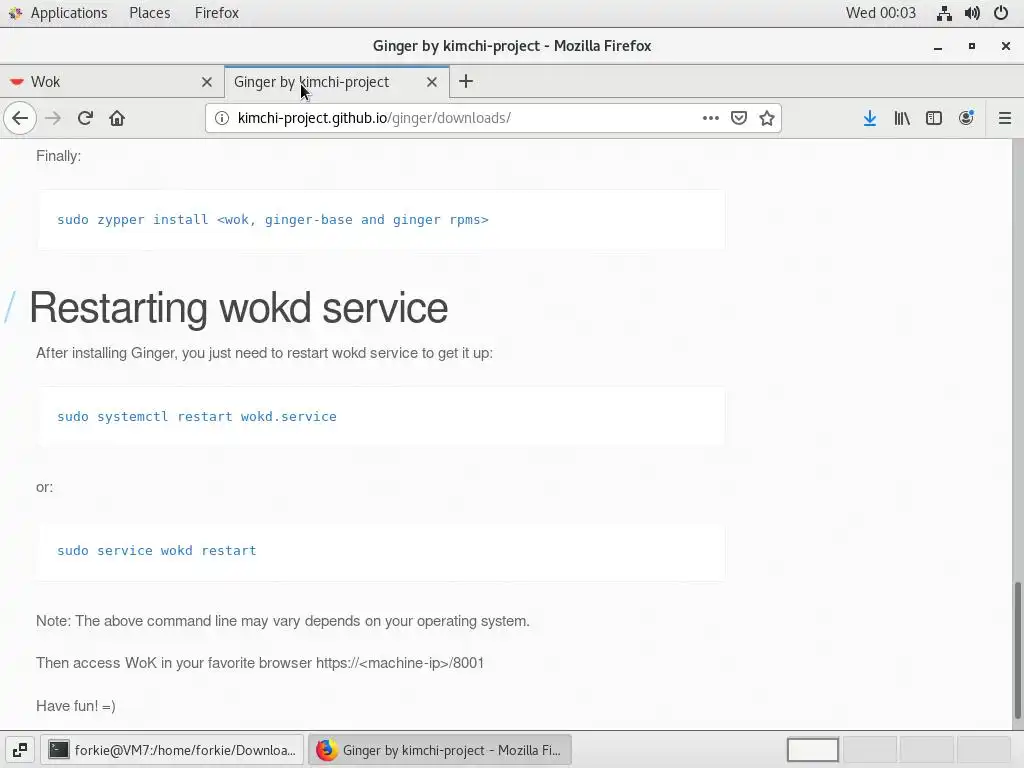Switch to the fourth workspace
This screenshot has height=768, width=1024.
pyautogui.click(x=984, y=750)
